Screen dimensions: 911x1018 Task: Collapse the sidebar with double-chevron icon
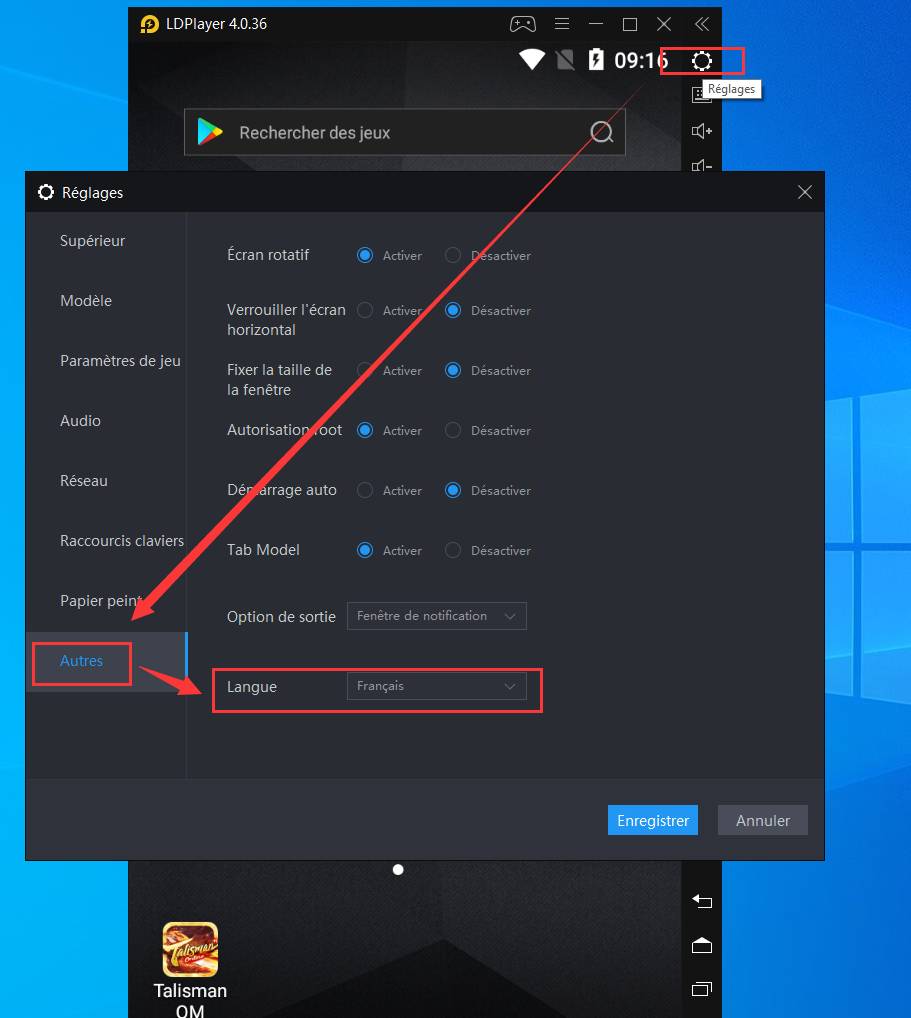[x=702, y=24]
